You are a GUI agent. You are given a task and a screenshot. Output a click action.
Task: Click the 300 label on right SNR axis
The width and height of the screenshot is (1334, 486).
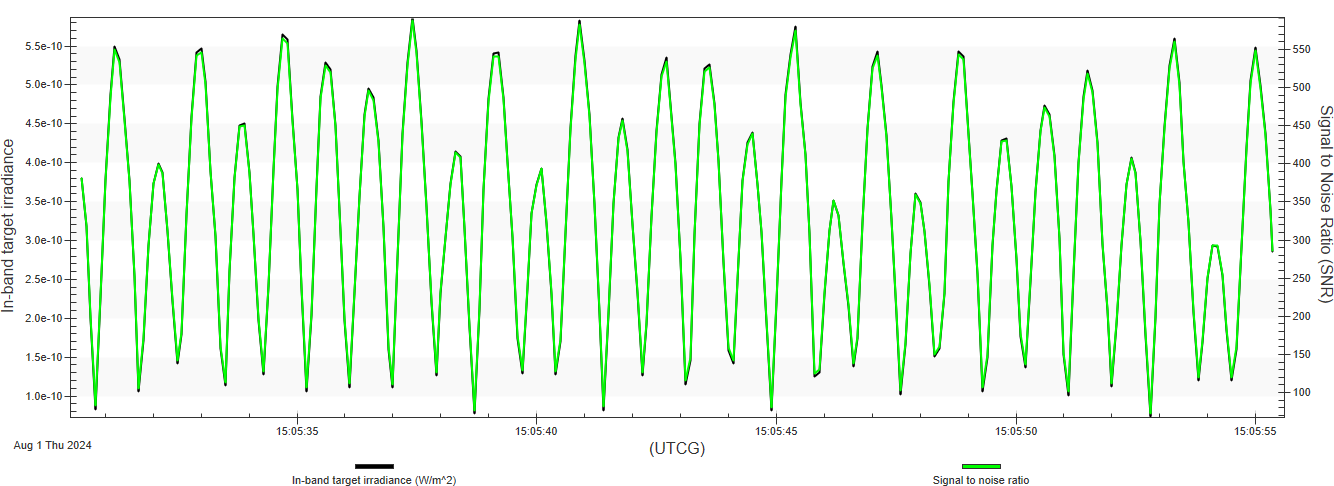(x=1297, y=240)
